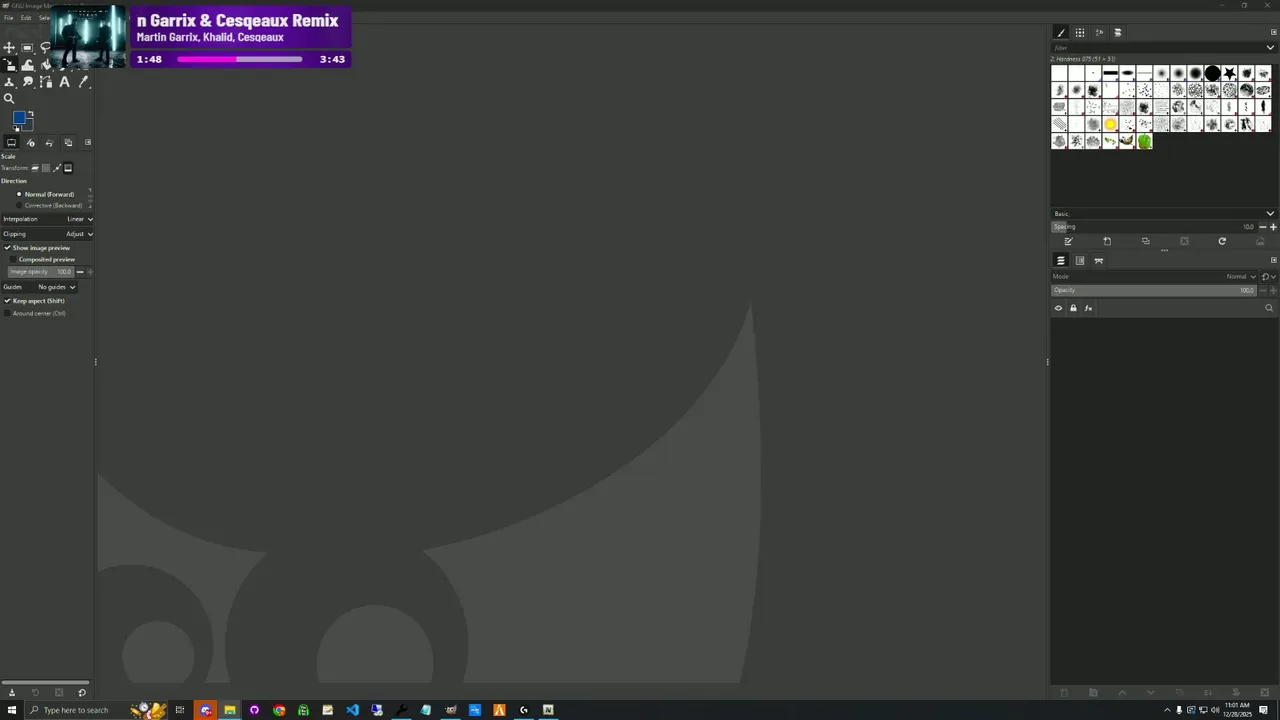This screenshot has width=1280, height=720.
Task: Reset colors to default black and white
Action: (16, 128)
